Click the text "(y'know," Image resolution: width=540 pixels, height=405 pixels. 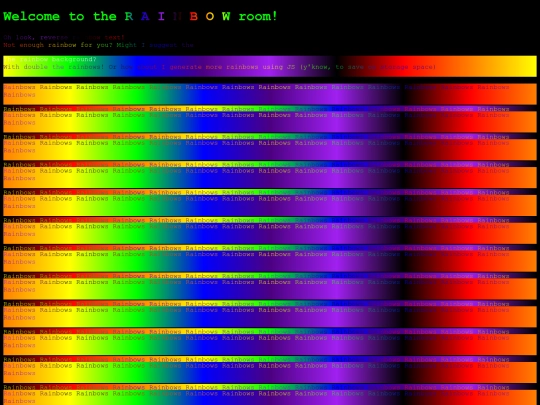point(315,67)
